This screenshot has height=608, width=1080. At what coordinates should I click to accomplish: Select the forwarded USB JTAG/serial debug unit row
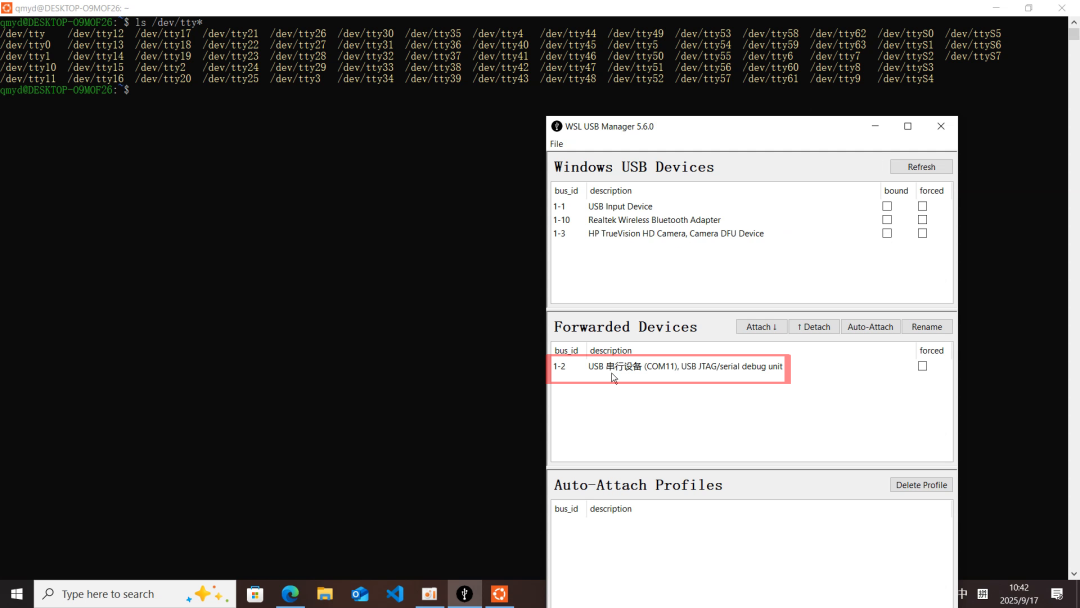click(751, 366)
